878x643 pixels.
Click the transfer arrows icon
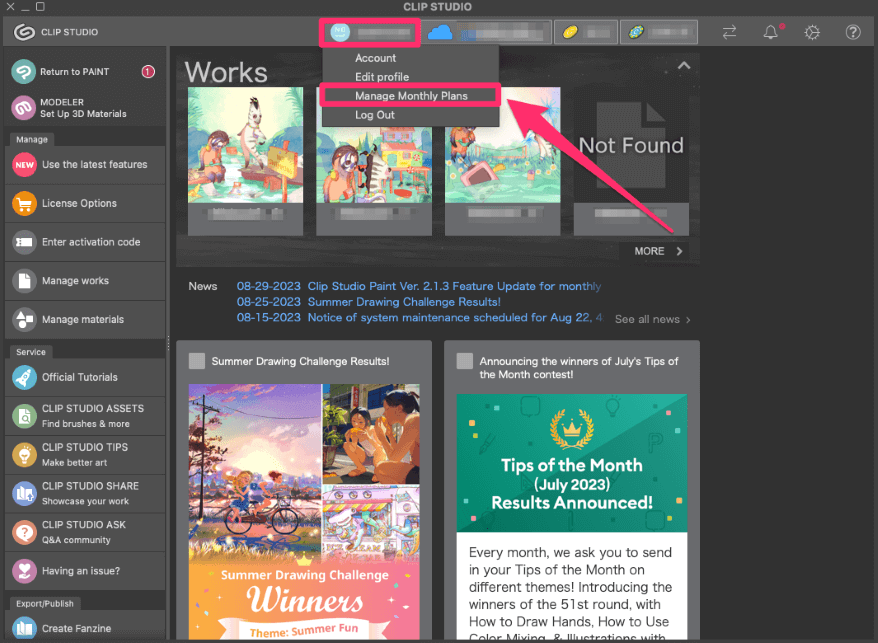729,32
